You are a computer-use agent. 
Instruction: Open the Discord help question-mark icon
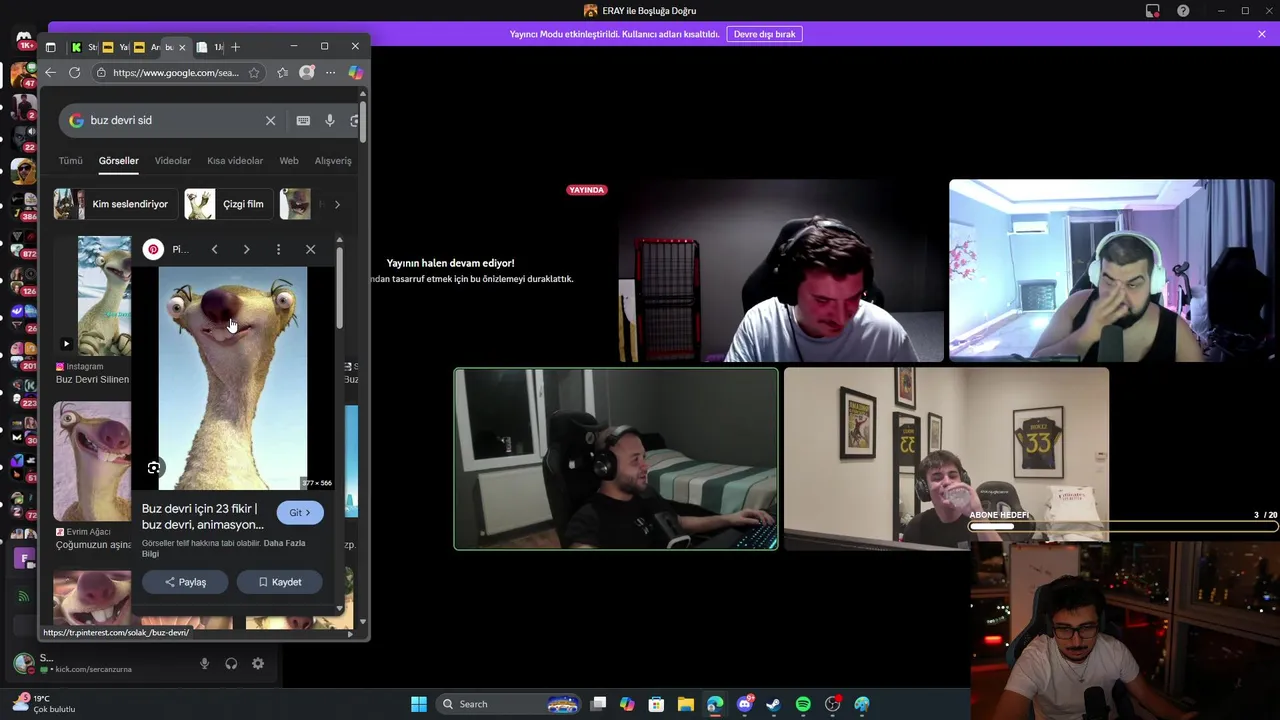pos(1183,11)
